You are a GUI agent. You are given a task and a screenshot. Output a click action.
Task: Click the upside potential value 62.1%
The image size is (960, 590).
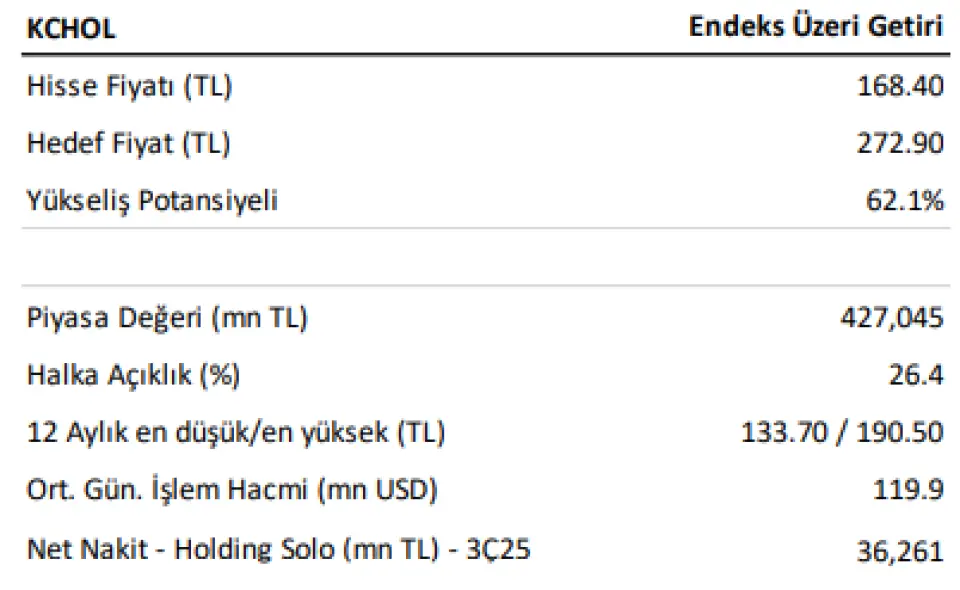click(x=904, y=201)
